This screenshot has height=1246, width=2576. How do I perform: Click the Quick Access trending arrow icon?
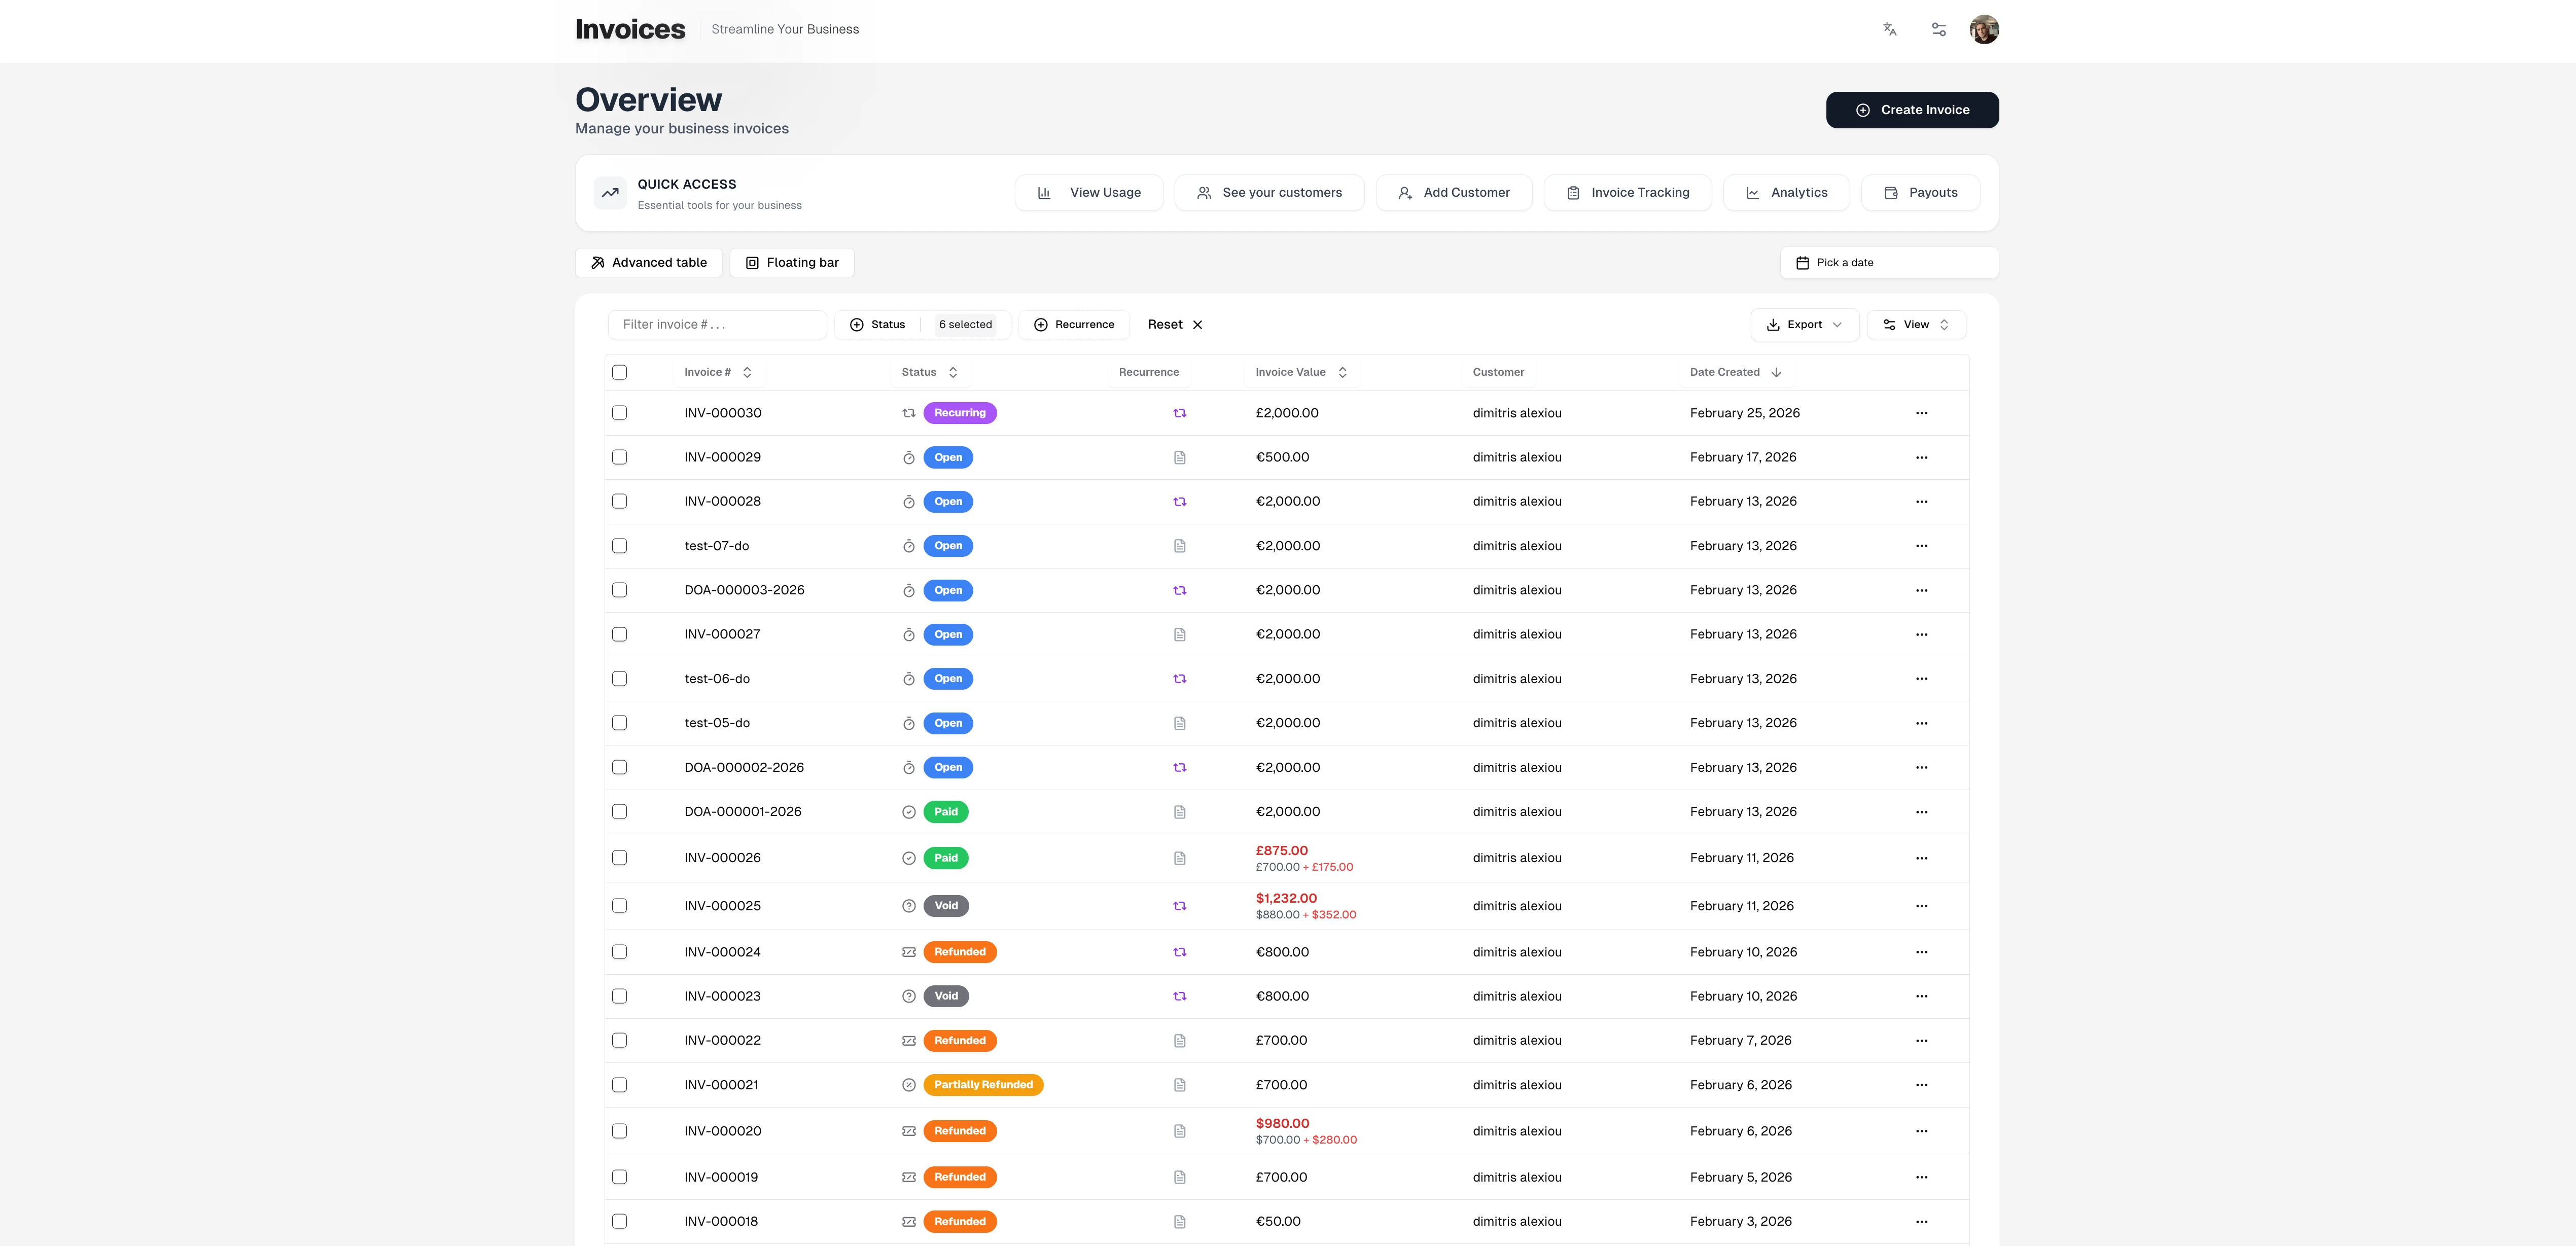tap(610, 193)
